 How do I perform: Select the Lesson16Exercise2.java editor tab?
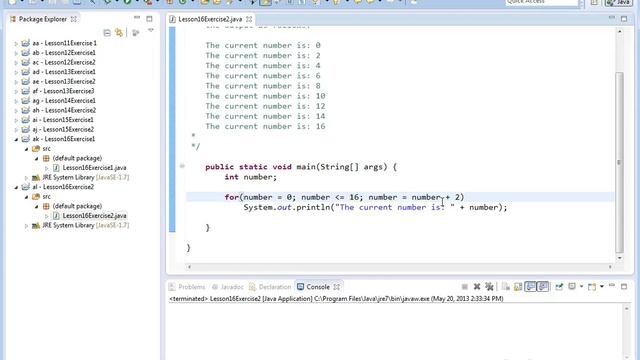(210, 19)
